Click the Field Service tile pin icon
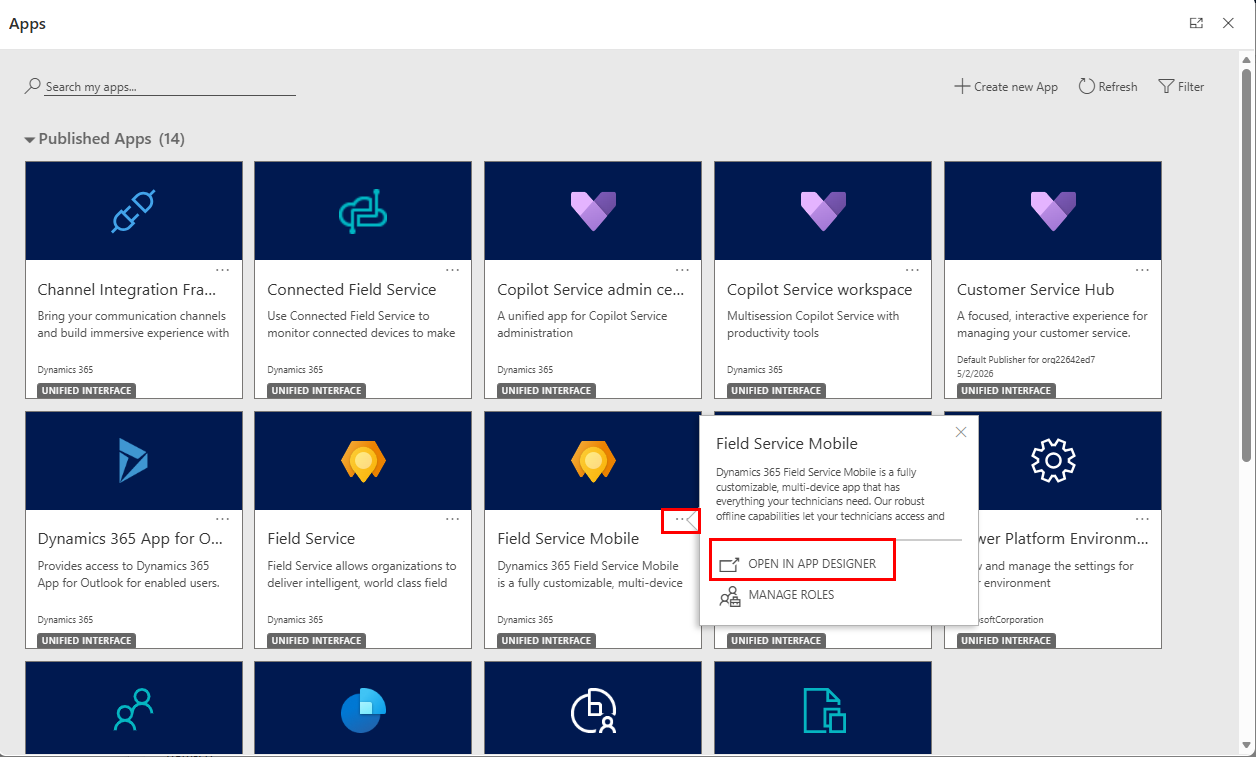 [x=363, y=461]
